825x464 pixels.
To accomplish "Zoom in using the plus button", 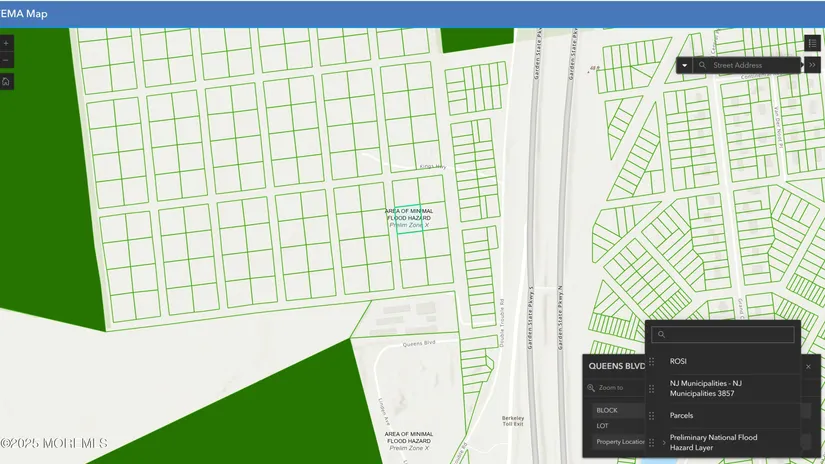I will (6, 44).
